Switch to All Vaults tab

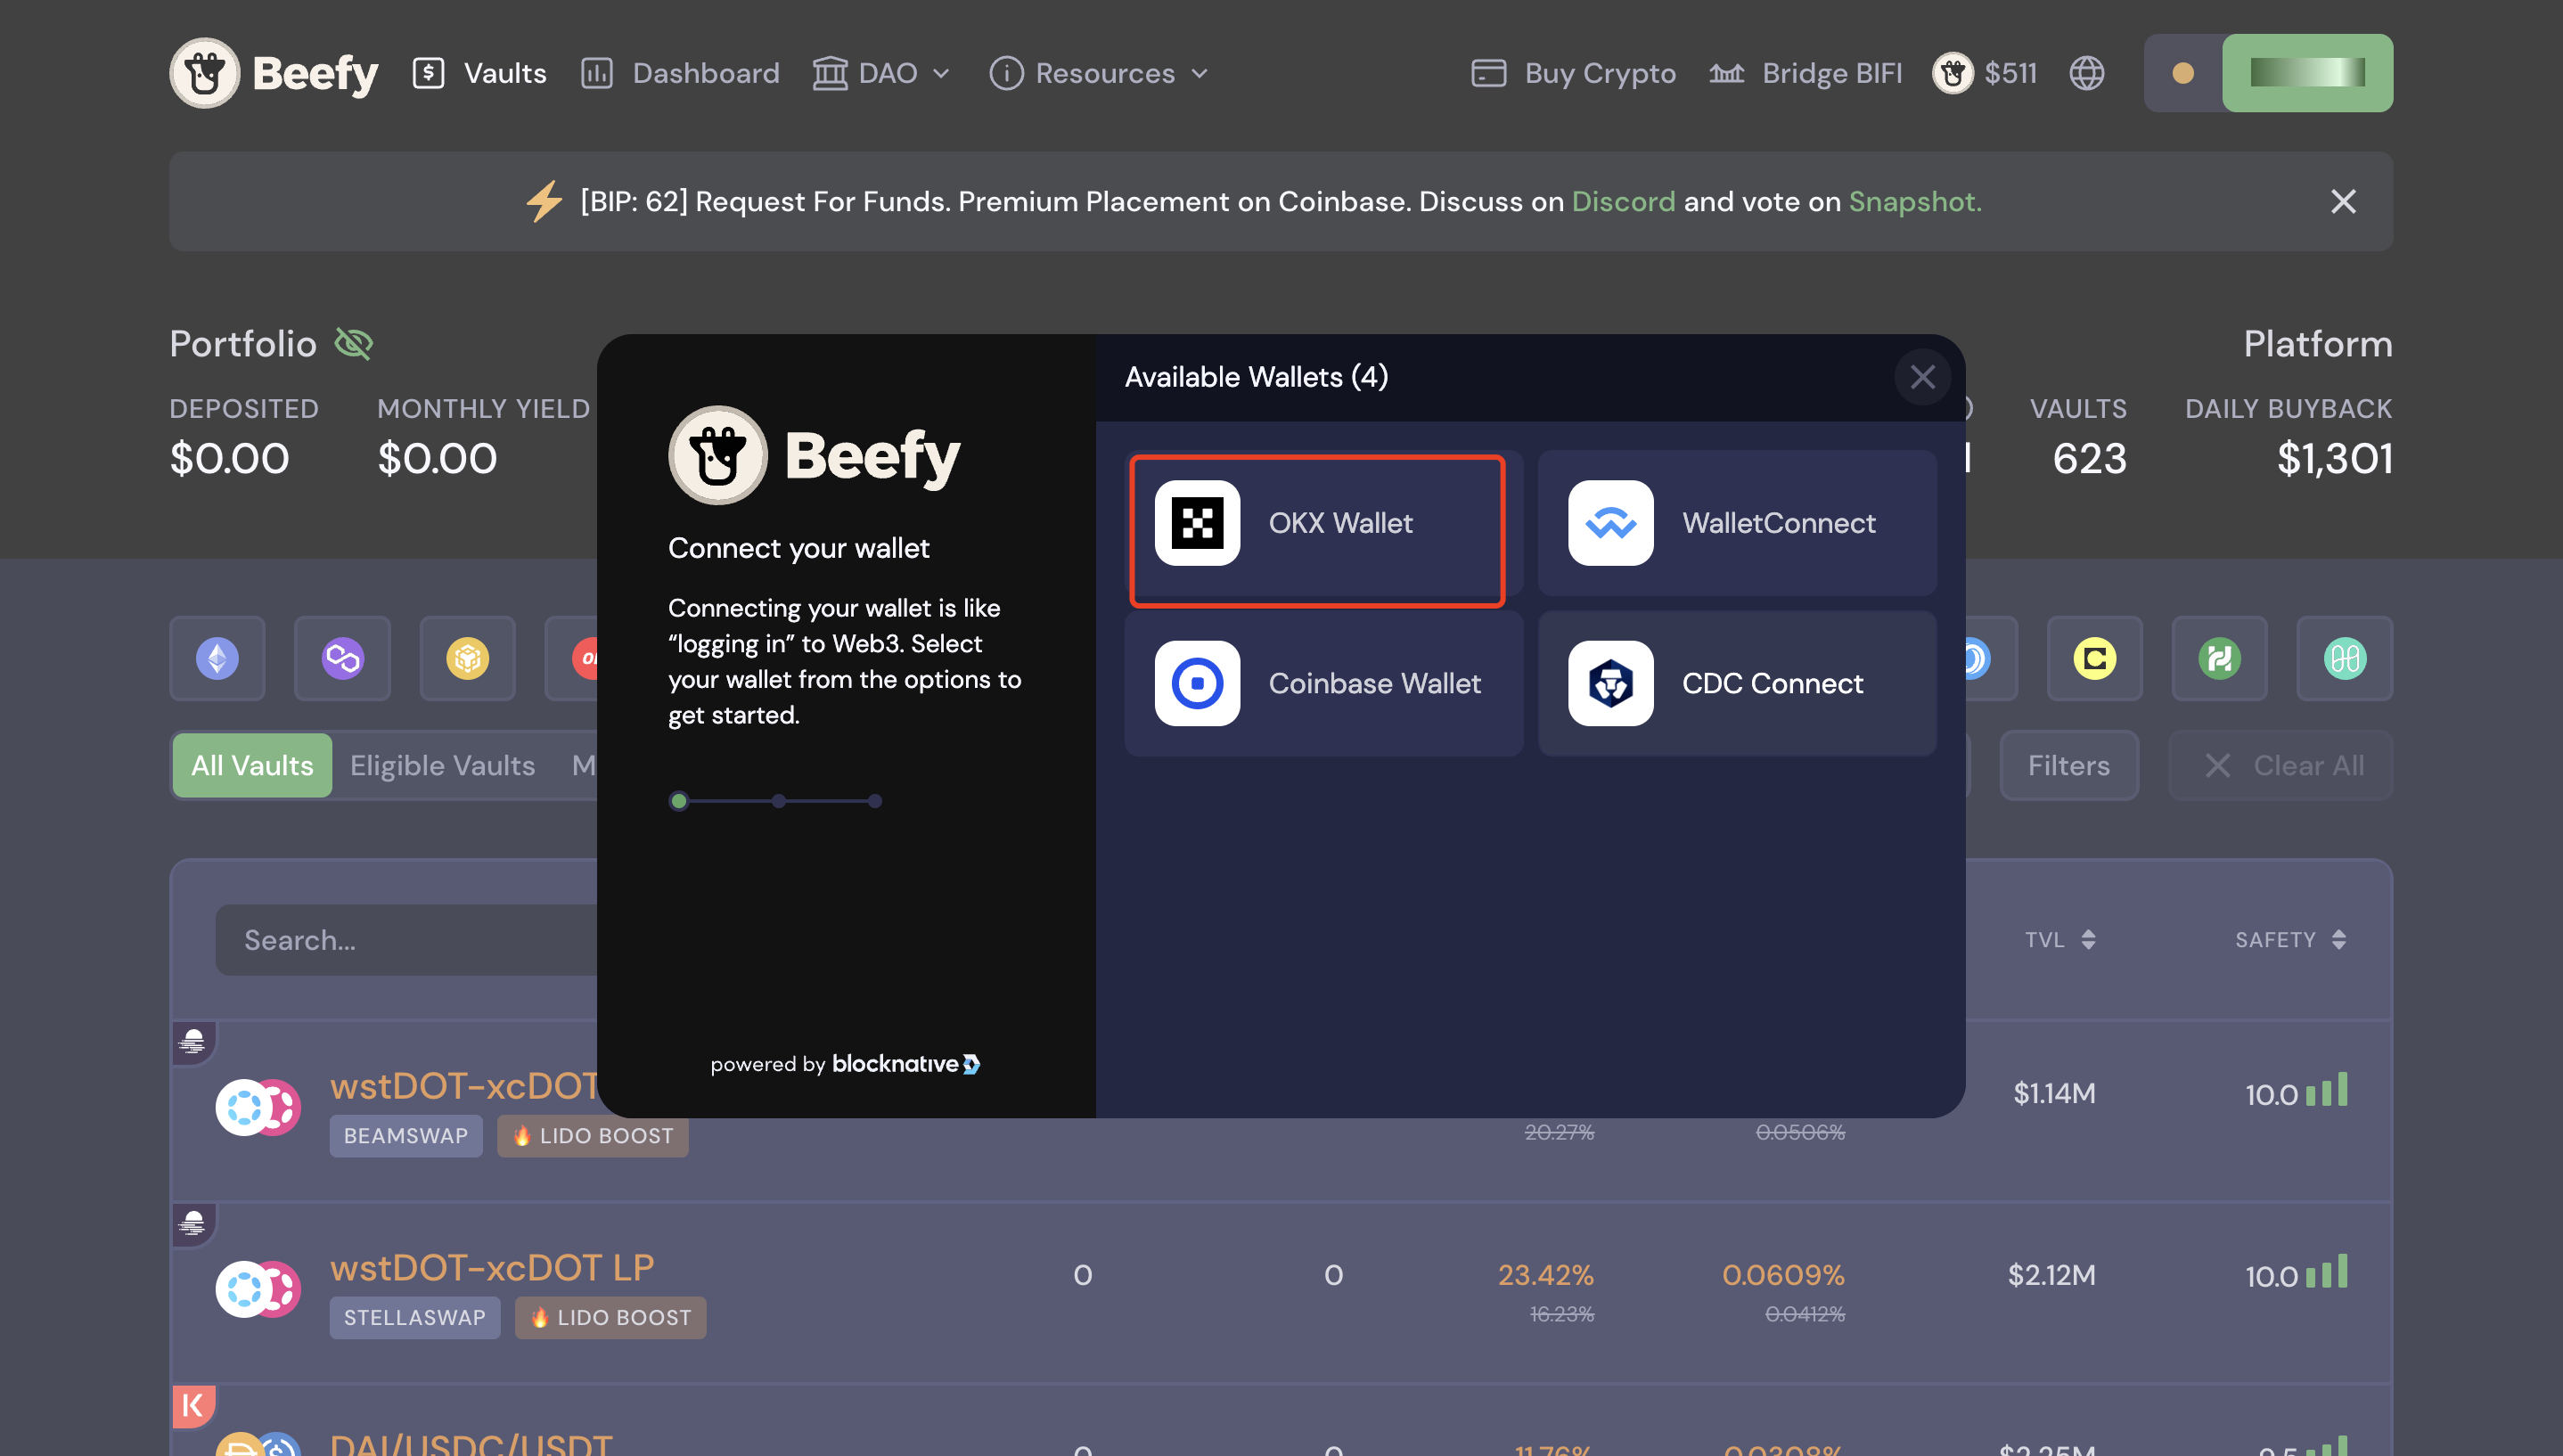252,765
